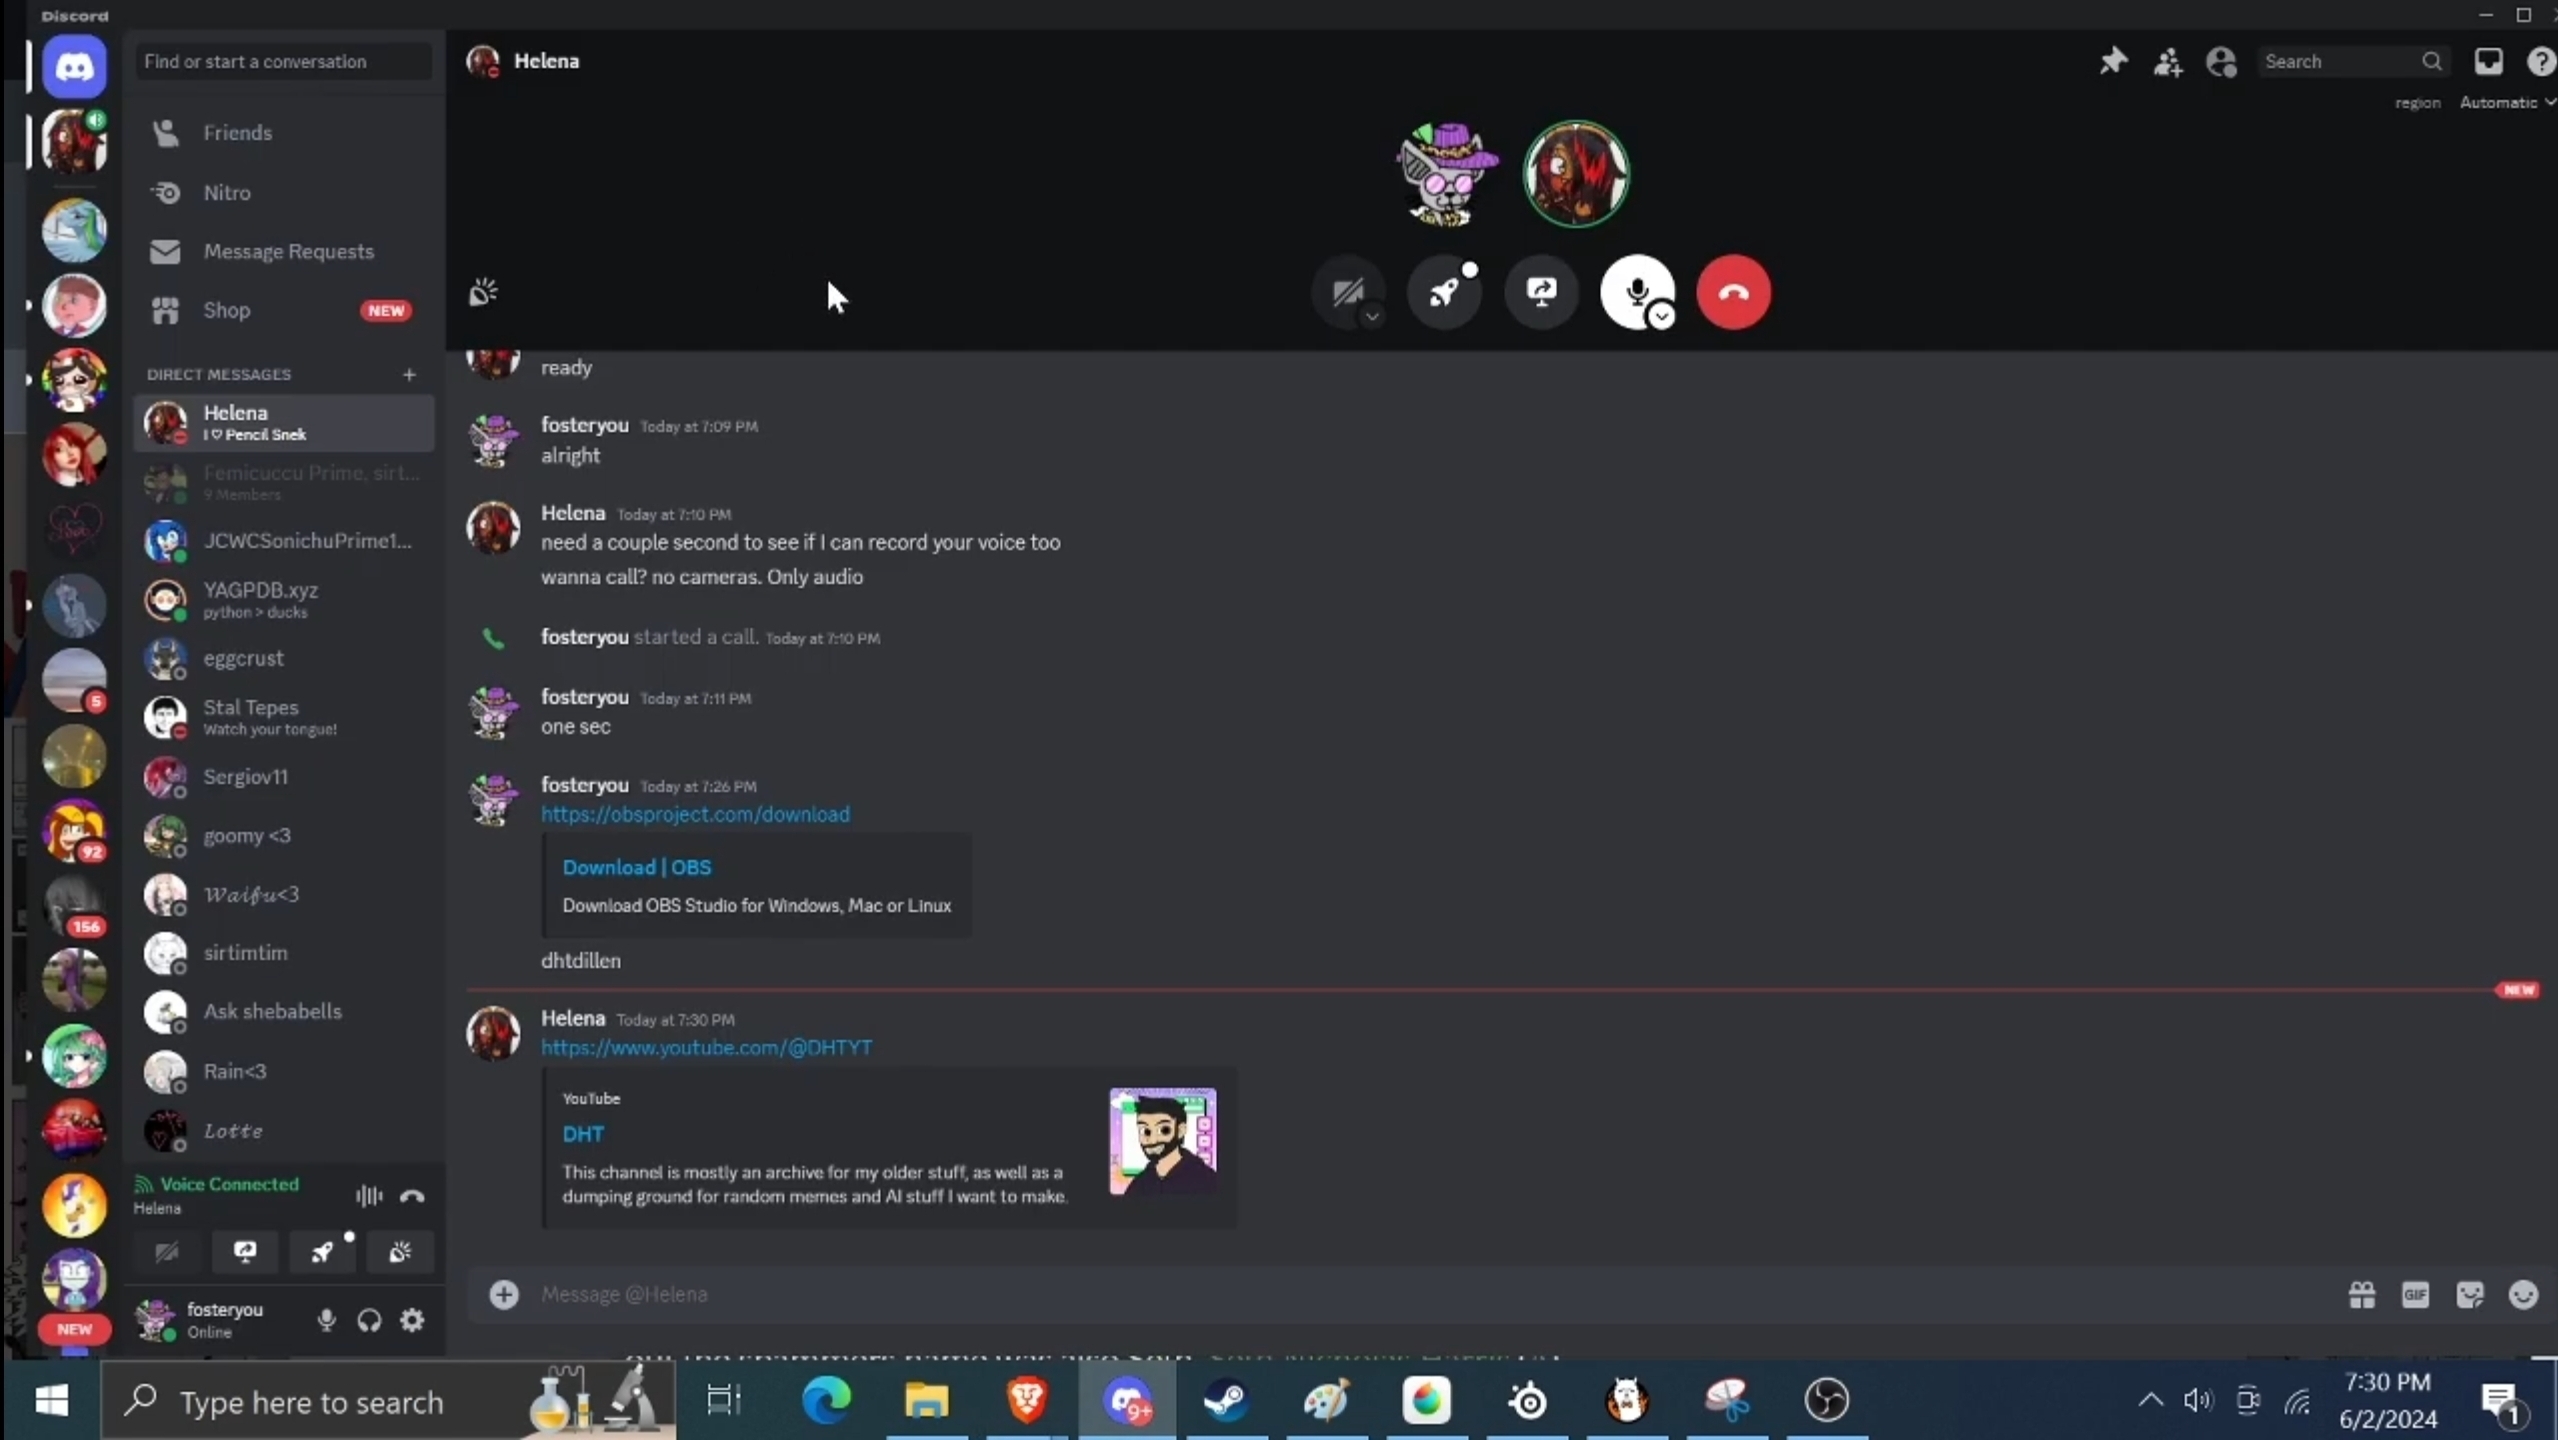Attach file with plus button in message bar
This screenshot has height=1440, width=2558.
tap(504, 1294)
